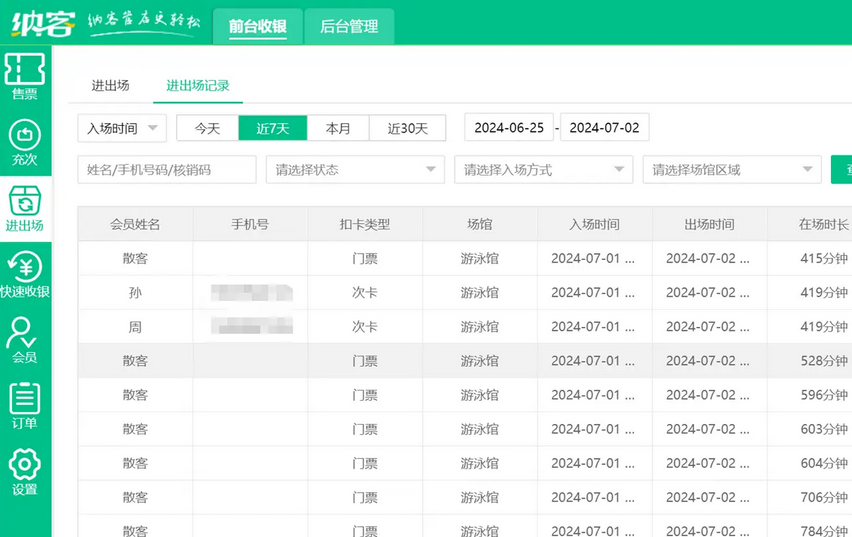Open the 进出场 sub-tab
852x537 pixels.
110,85
